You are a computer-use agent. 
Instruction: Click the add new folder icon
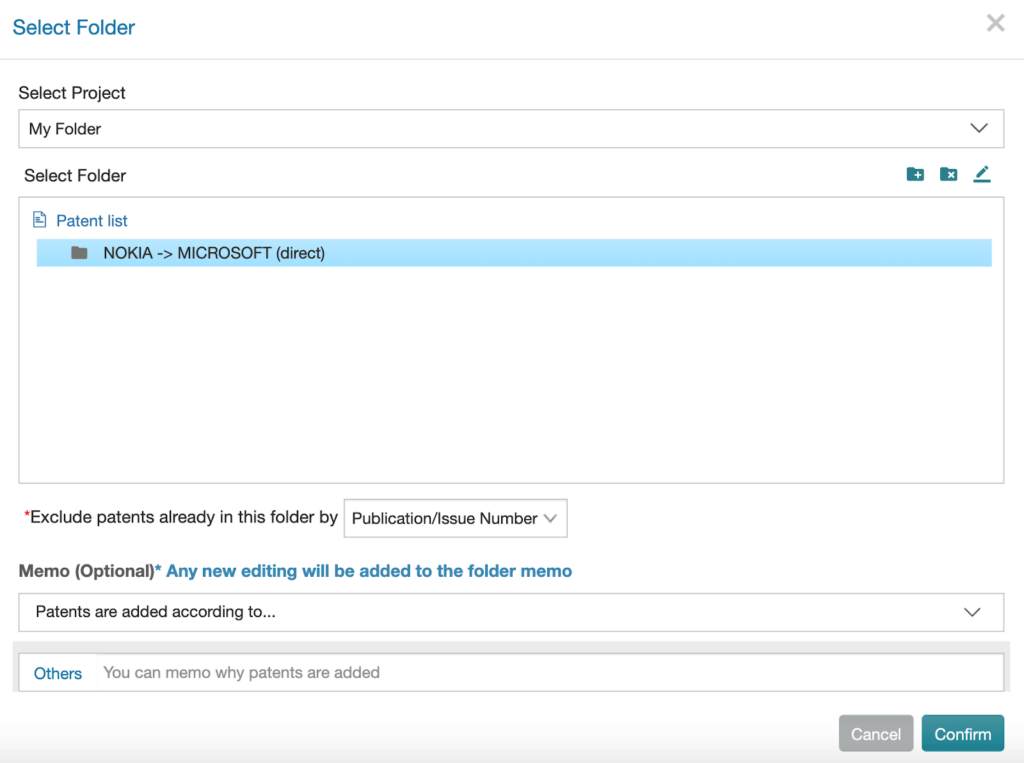[915, 175]
